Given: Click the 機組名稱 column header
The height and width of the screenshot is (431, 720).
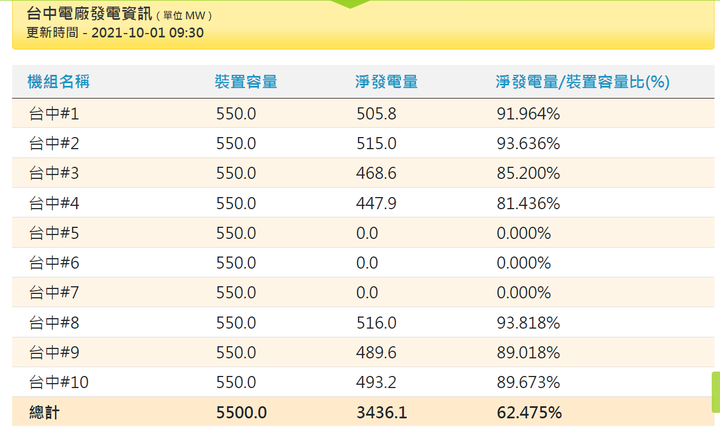Looking at the screenshot, I should (x=58, y=82).
